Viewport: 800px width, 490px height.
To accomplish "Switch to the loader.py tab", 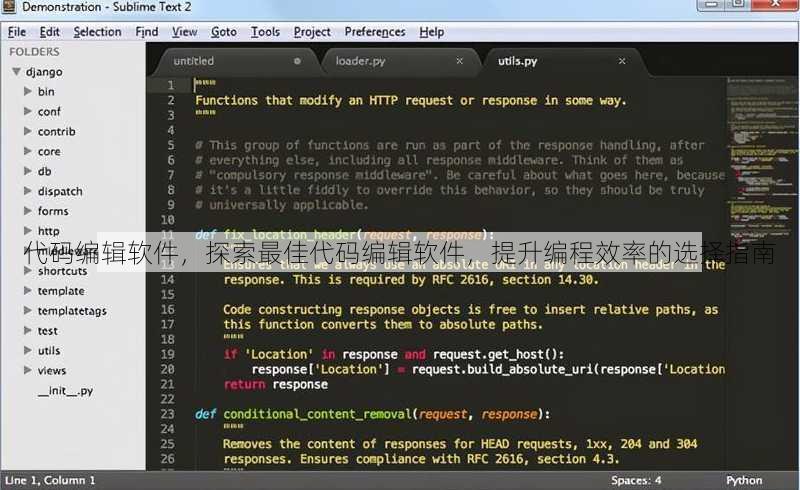I will [401, 61].
